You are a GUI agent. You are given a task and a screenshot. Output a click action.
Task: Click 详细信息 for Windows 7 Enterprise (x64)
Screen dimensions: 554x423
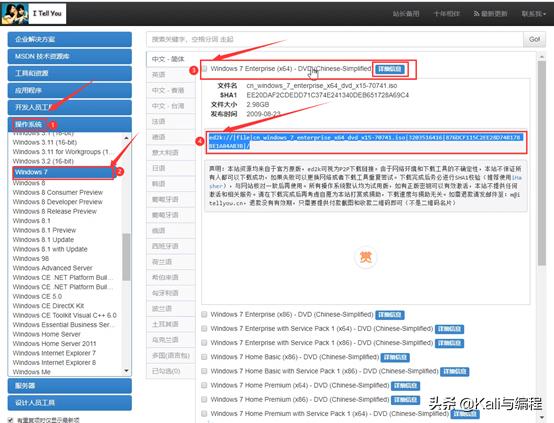pyautogui.click(x=390, y=69)
